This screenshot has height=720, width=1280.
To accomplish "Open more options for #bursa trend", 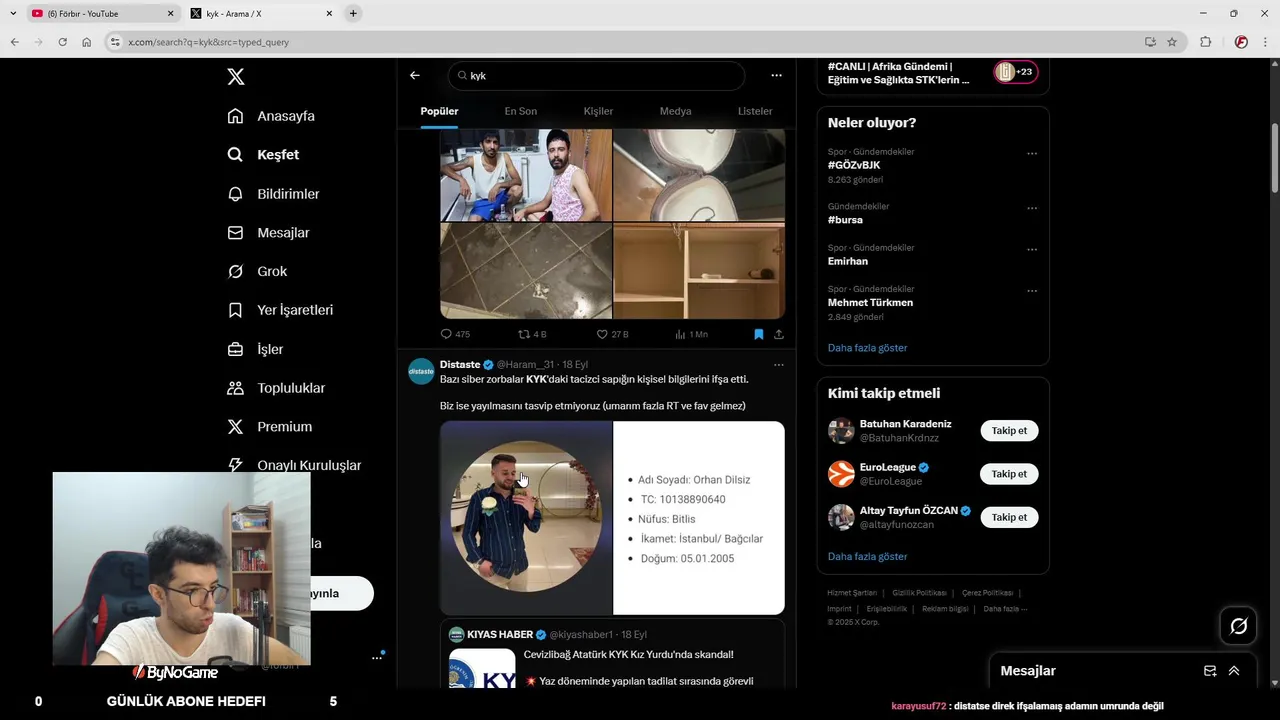I will (x=1032, y=208).
